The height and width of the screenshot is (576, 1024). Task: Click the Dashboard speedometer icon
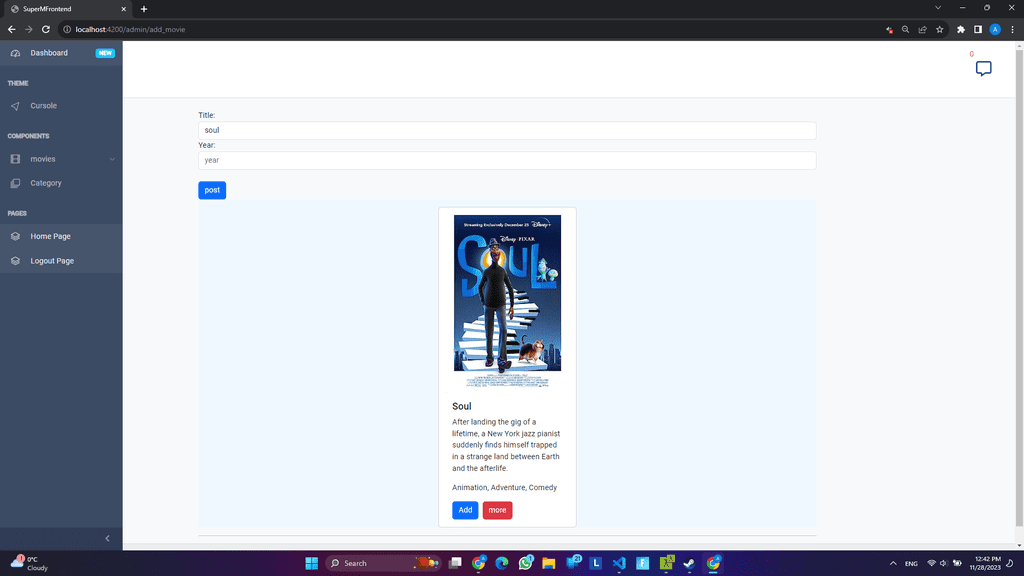[15, 54]
